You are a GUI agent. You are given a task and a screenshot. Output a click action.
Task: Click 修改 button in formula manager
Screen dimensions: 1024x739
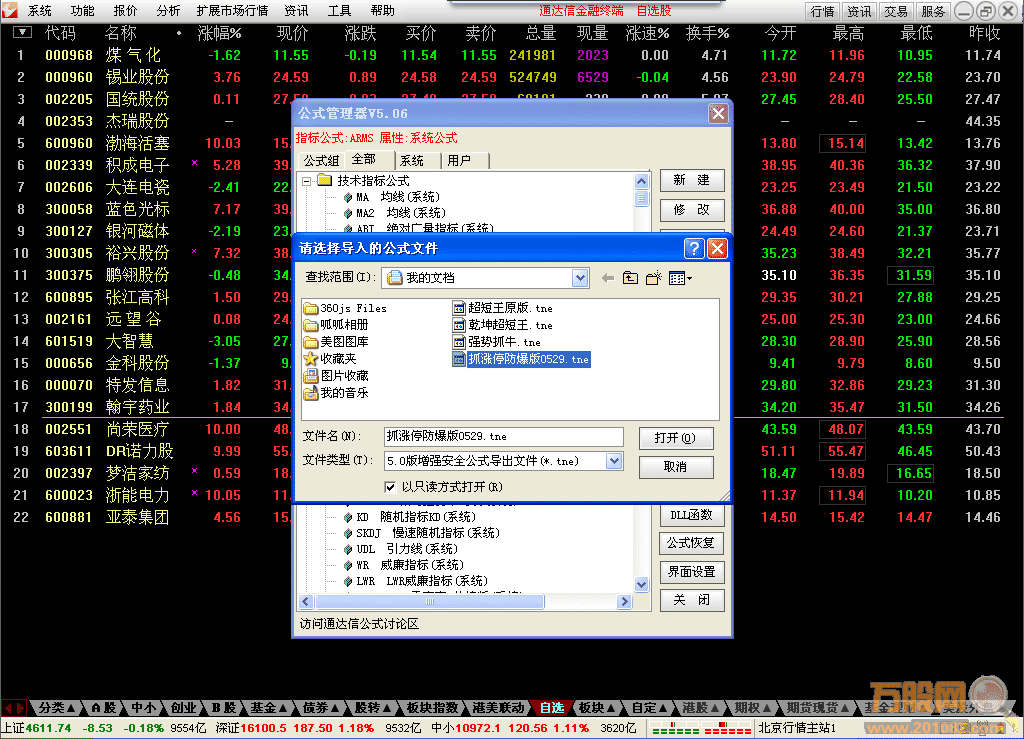coord(692,210)
